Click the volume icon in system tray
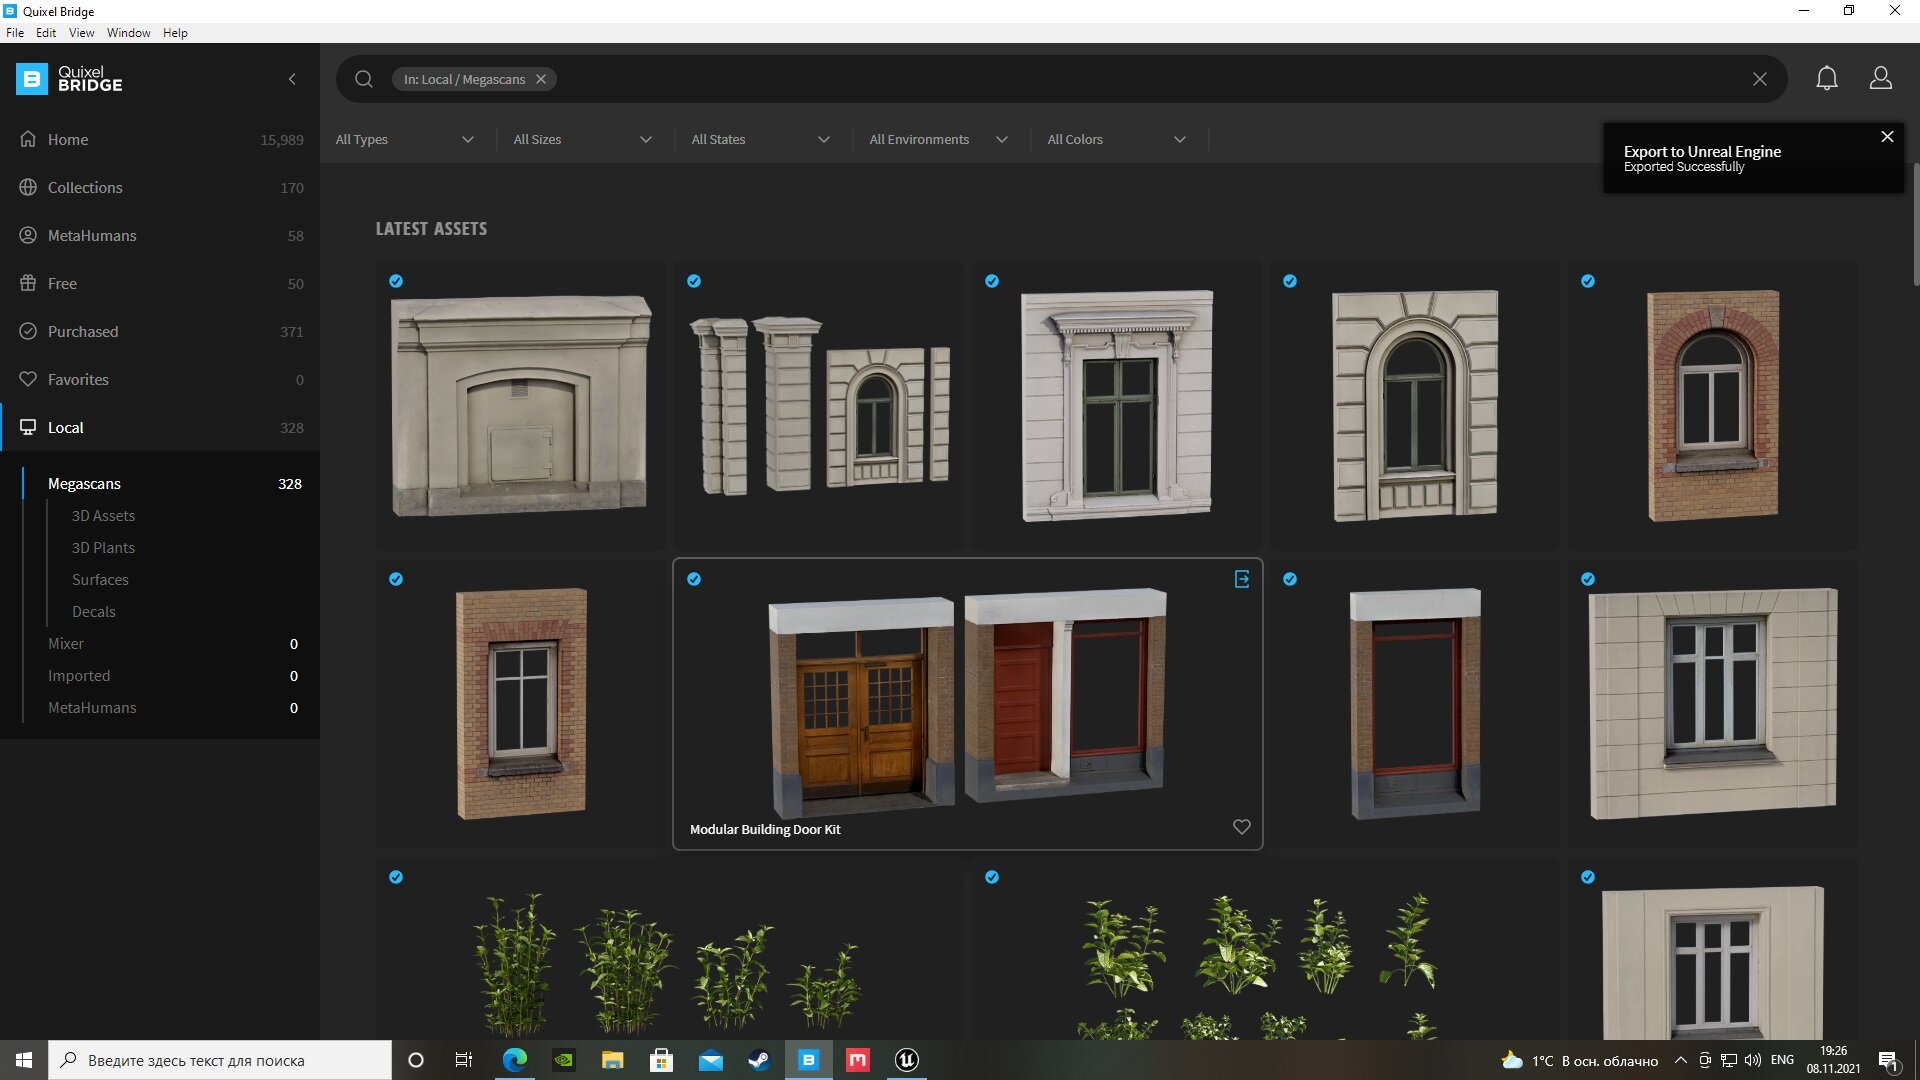Image resolution: width=1920 pixels, height=1080 pixels. [x=1752, y=1060]
